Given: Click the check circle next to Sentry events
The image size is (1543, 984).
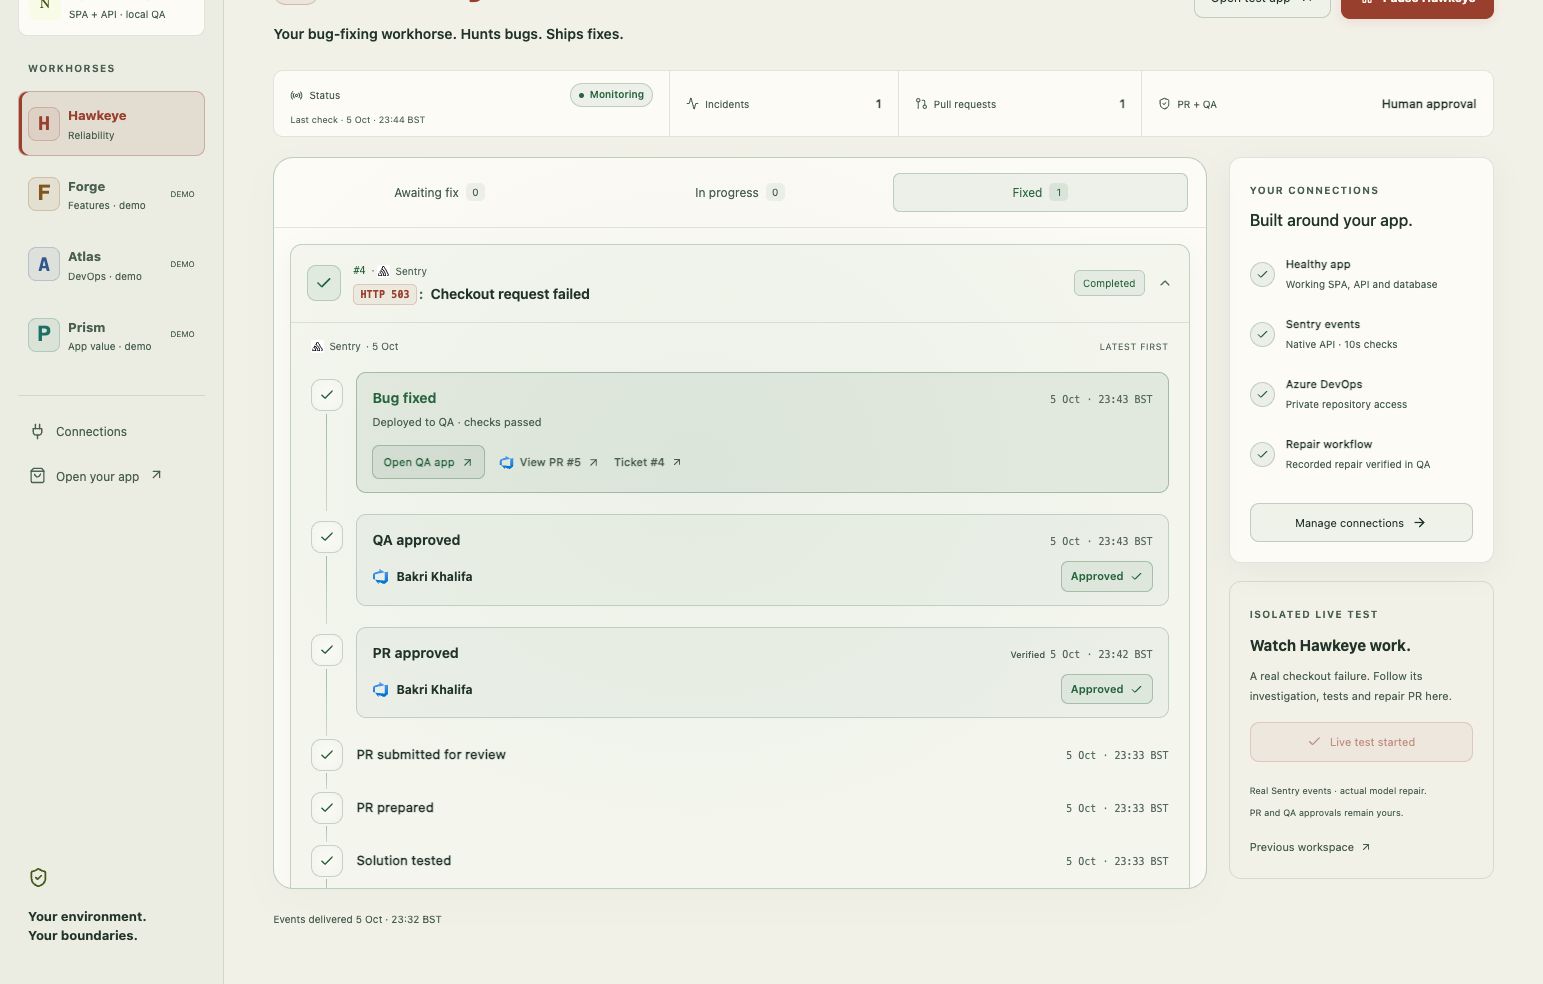Looking at the screenshot, I should coord(1262,334).
